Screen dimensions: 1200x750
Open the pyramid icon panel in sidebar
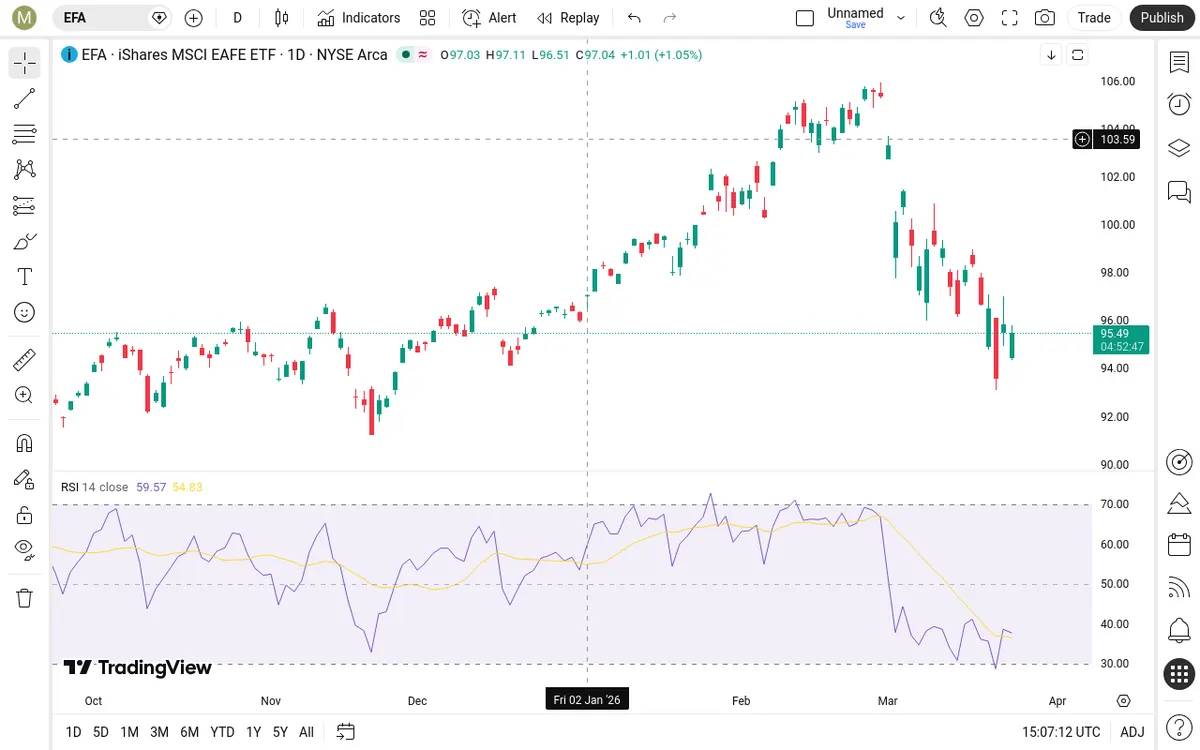pyautogui.click(x=1179, y=503)
